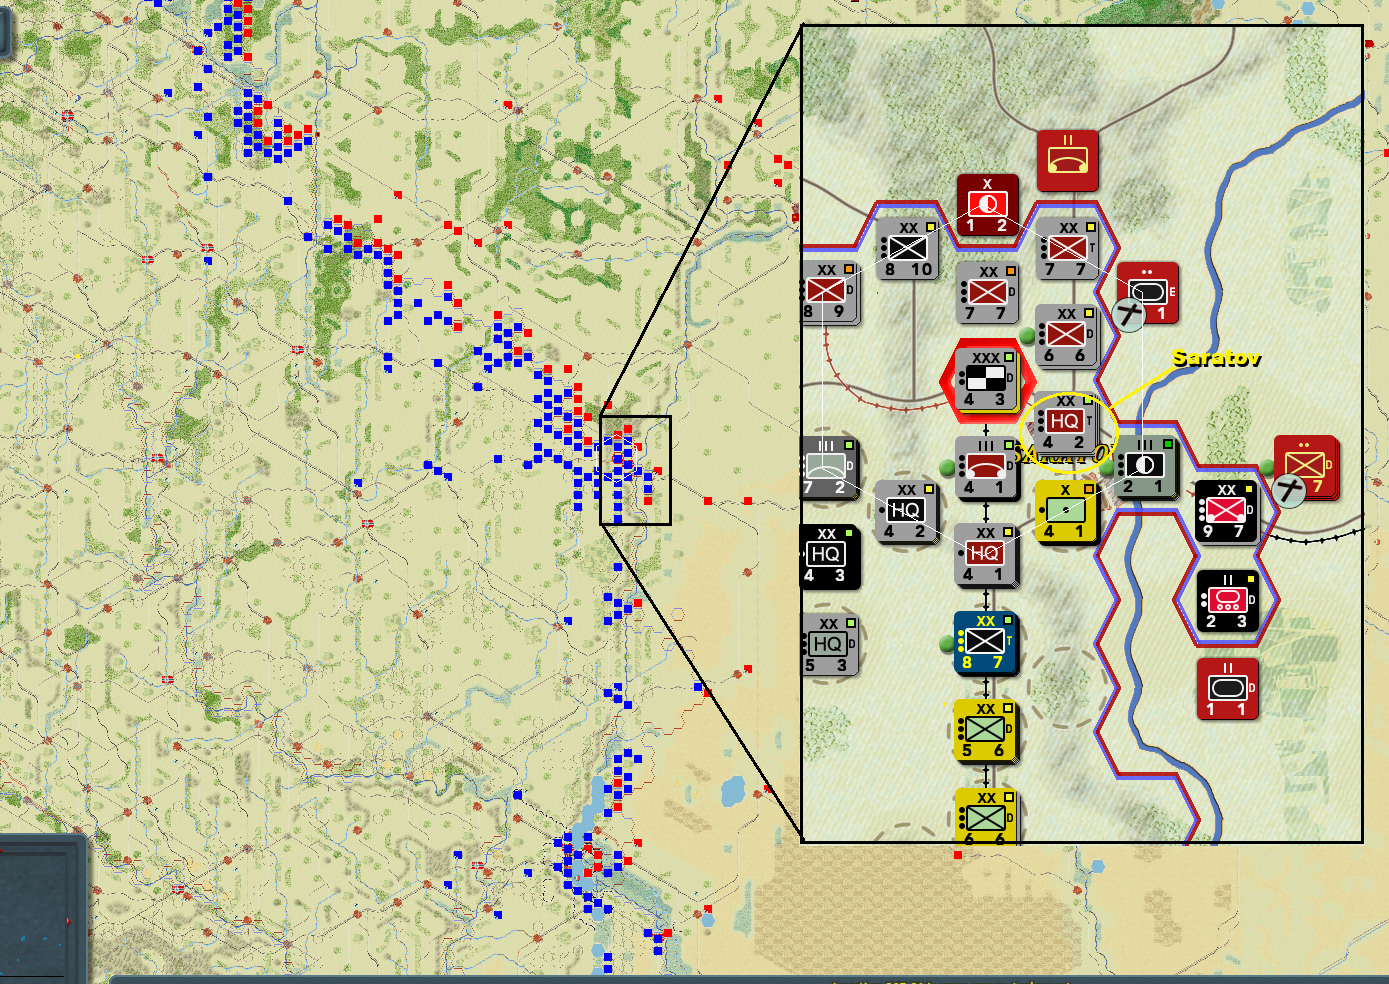Image resolution: width=1389 pixels, height=984 pixels.
Task: Select the dark red X brigade counter 1-2
Action: click(x=987, y=205)
